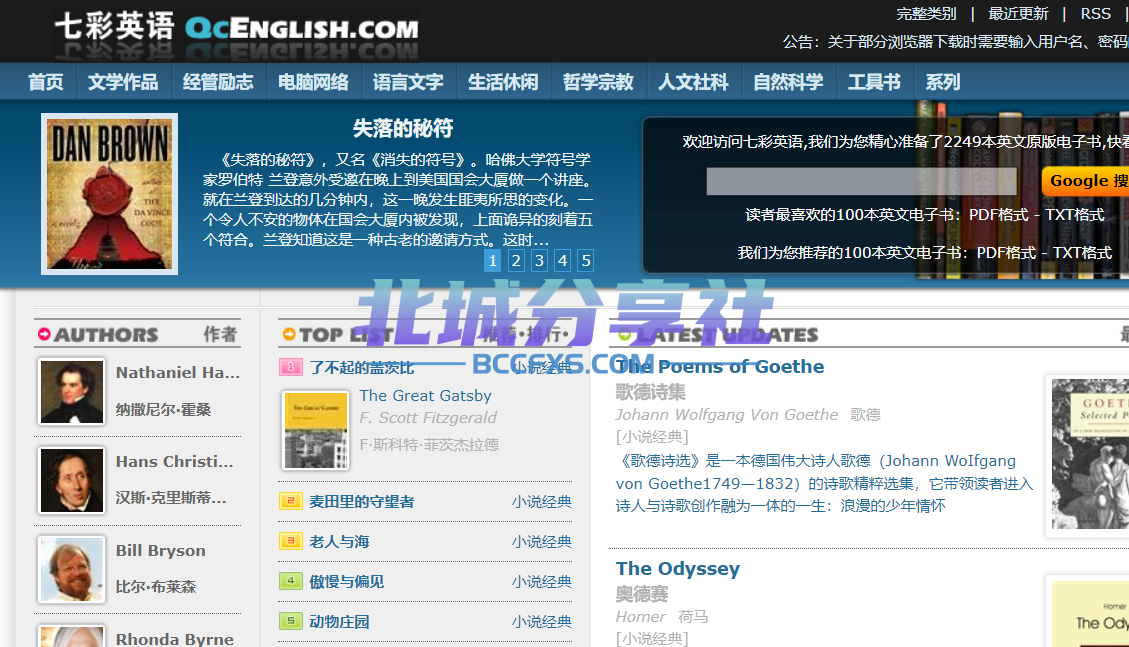Open TXT格式 of readers' favorite 100 books

coord(1074,214)
